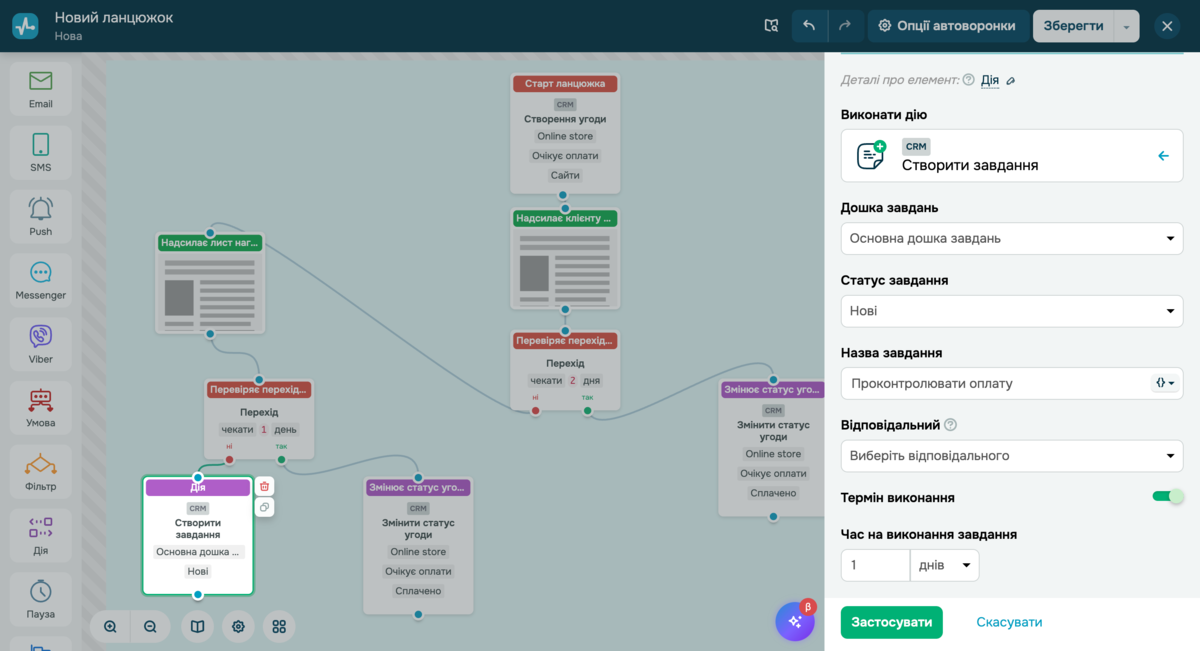Click the task duration value field
1200x651 pixels.
[875, 564]
